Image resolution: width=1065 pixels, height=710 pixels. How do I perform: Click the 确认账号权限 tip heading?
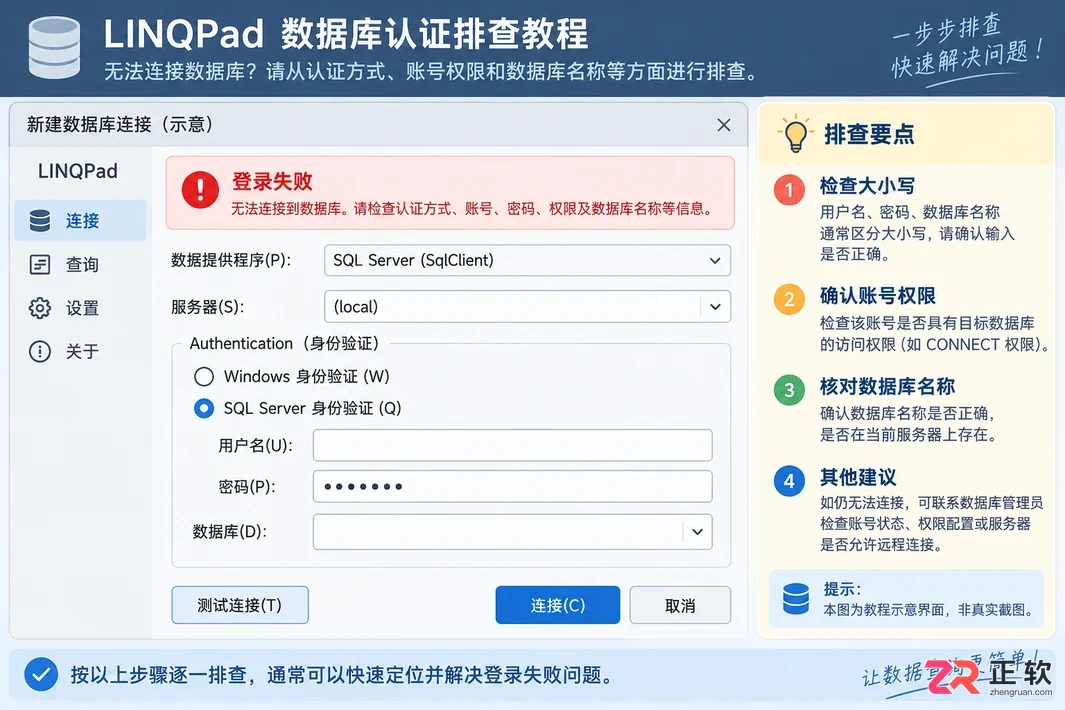878,296
